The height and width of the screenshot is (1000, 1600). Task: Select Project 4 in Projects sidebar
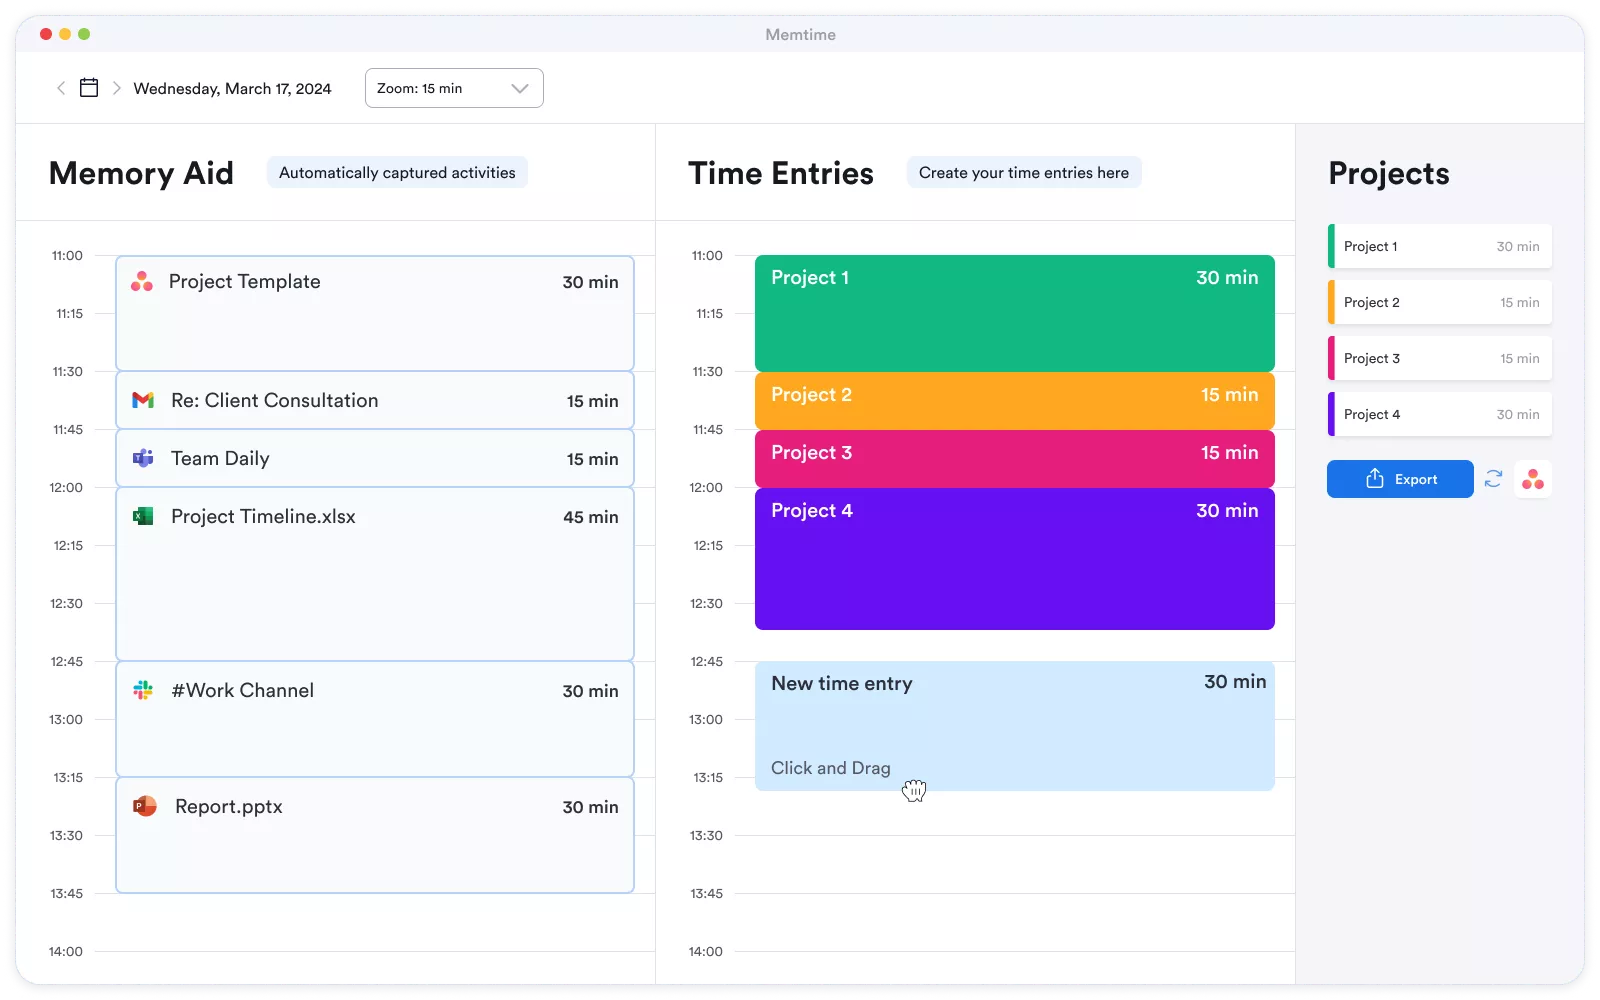(1440, 414)
